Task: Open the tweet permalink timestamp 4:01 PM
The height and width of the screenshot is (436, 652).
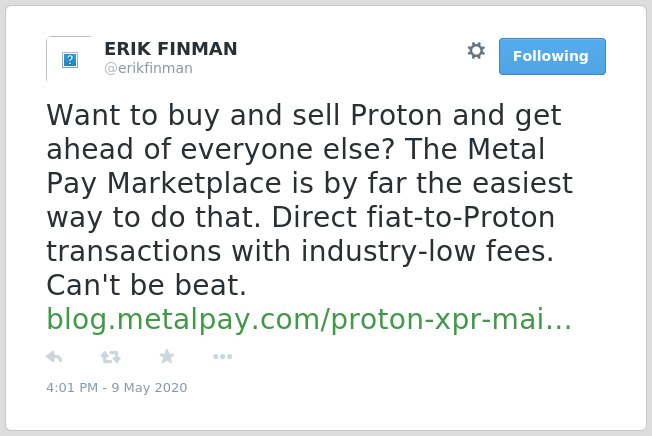Action: (72, 387)
